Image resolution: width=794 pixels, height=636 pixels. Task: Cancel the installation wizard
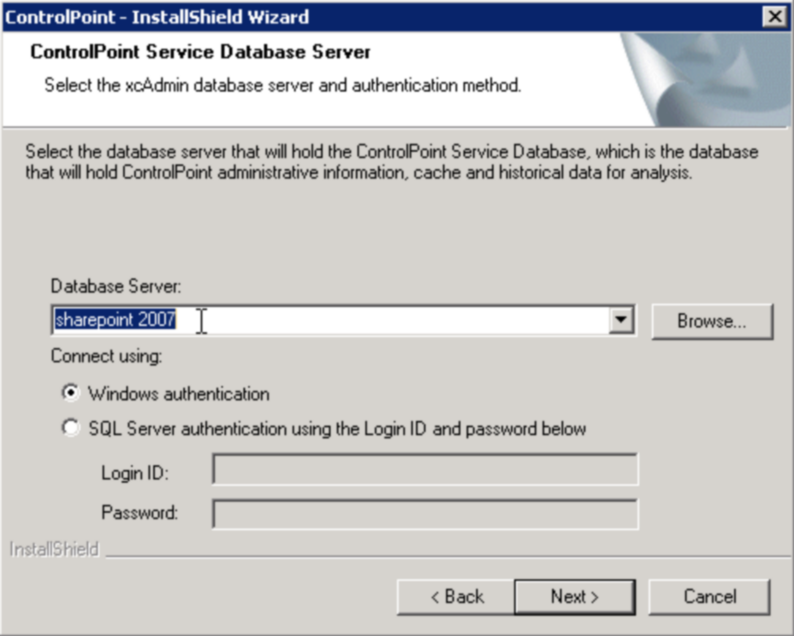click(x=709, y=597)
